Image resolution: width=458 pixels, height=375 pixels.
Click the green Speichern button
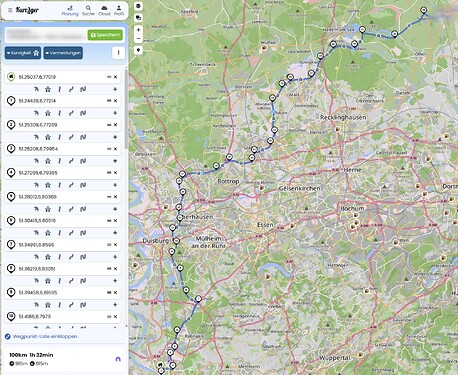105,35
